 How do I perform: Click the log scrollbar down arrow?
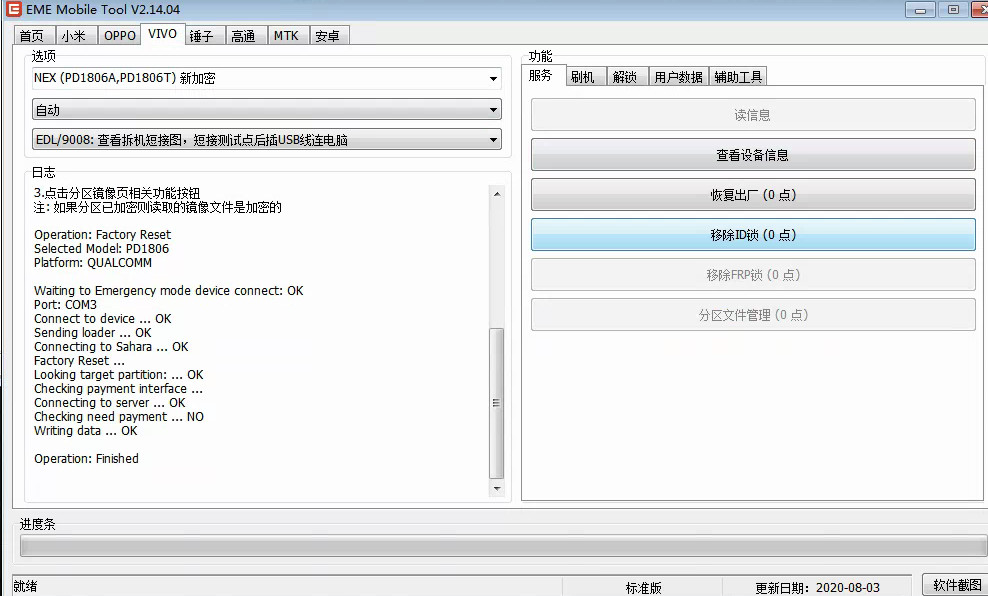pos(497,488)
